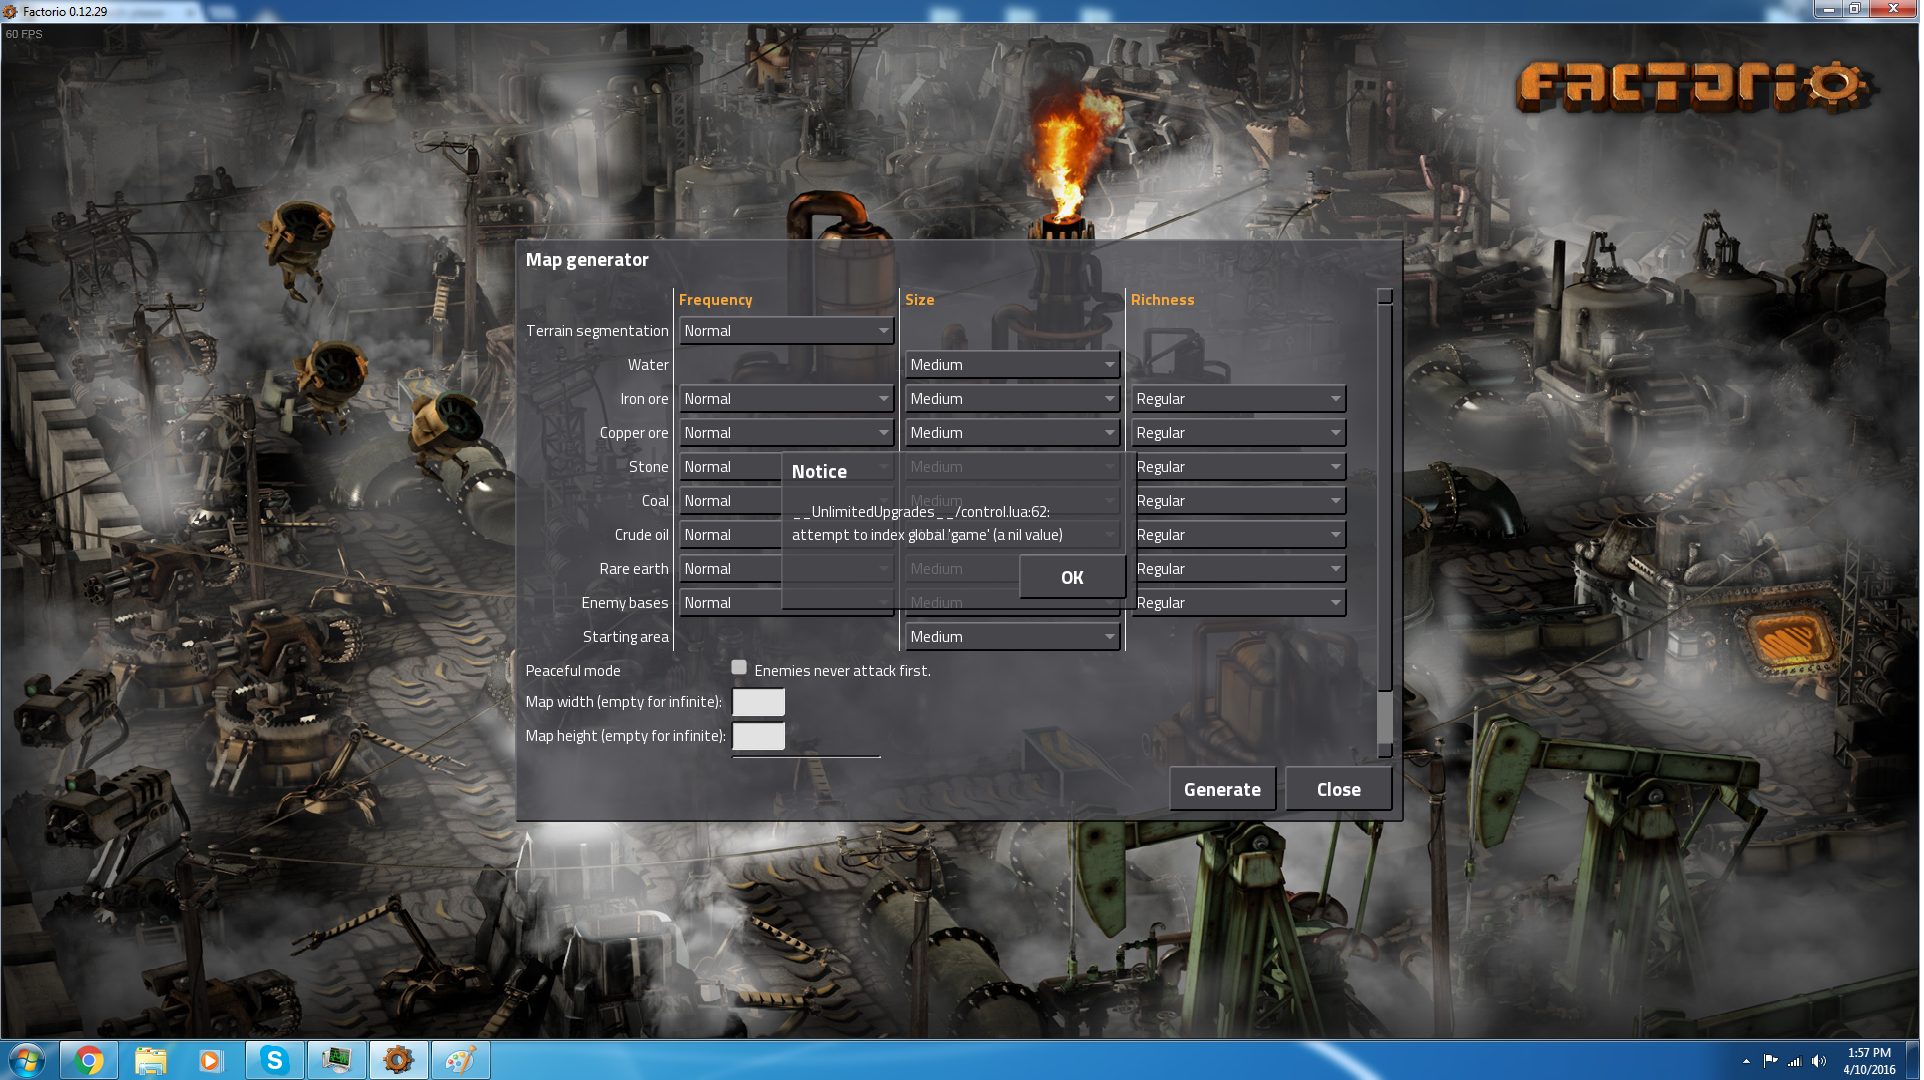This screenshot has width=1924, height=1080.
Task: Open Water size dropdown
Action: pos(1013,365)
